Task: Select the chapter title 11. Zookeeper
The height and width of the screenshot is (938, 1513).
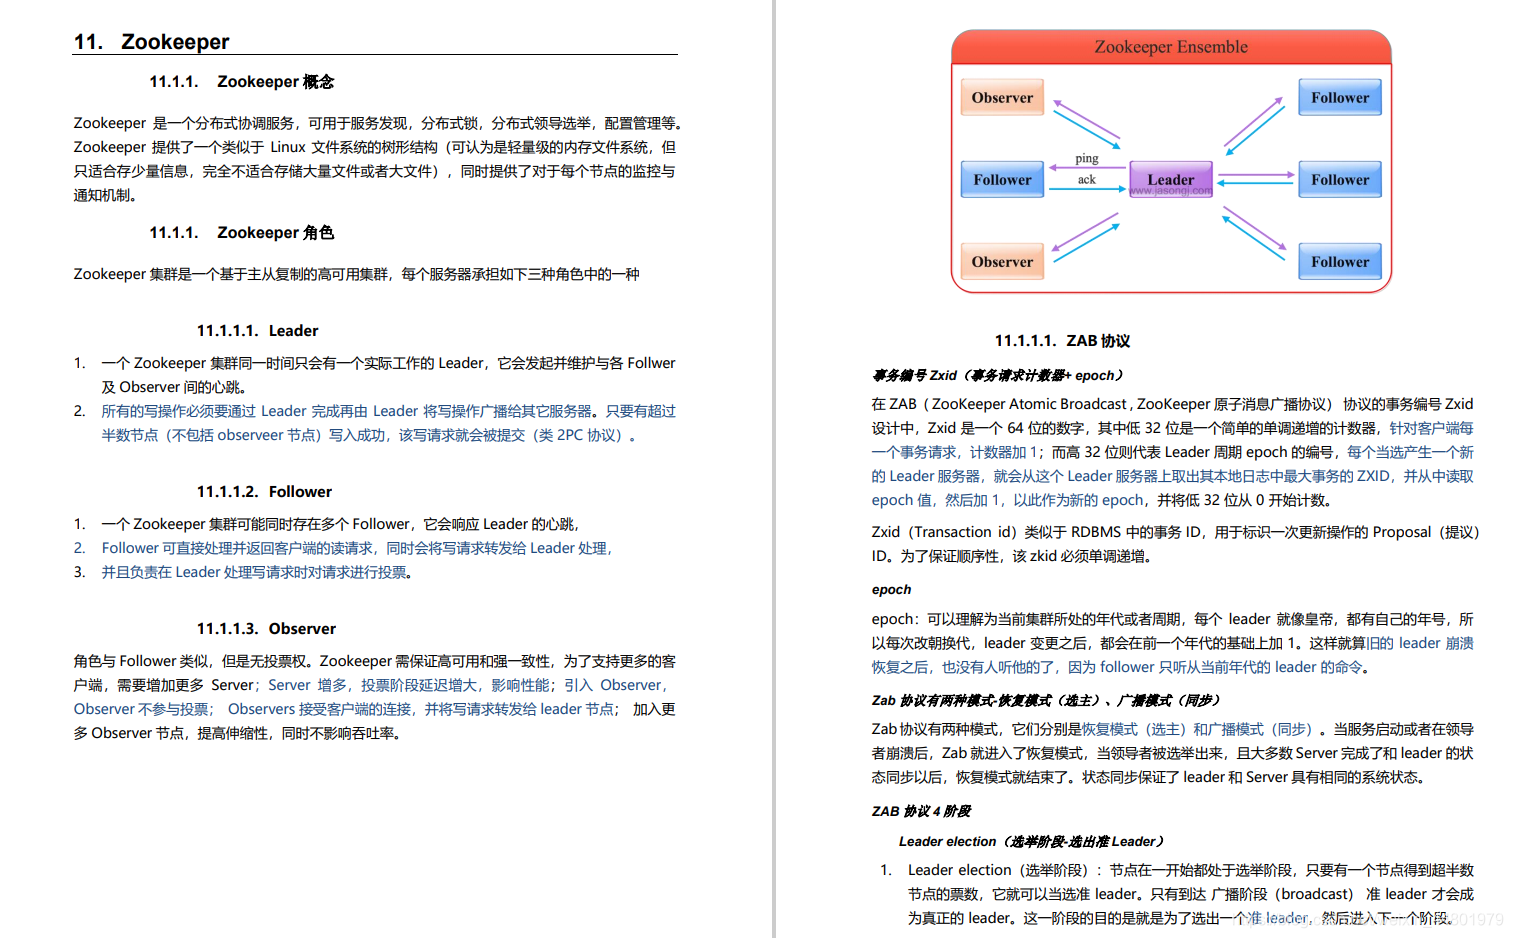Action: 149,41
